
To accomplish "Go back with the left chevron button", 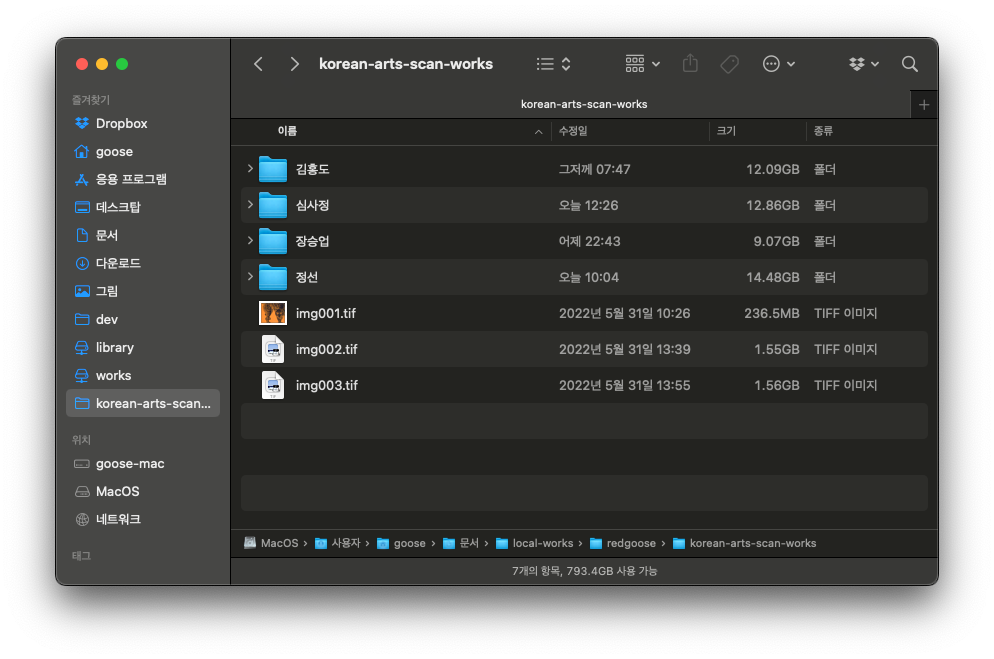I will 258,64.
